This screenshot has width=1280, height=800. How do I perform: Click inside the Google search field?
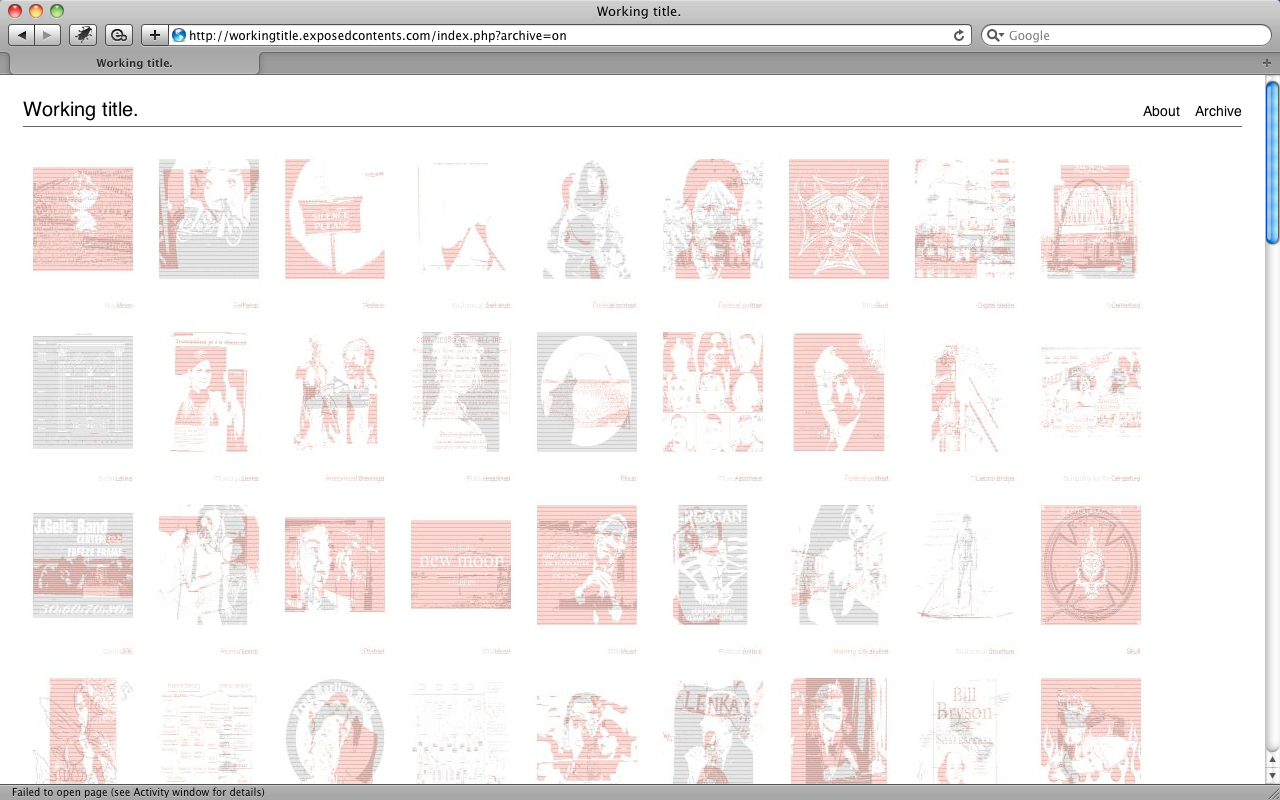[x=1130, y=35]
